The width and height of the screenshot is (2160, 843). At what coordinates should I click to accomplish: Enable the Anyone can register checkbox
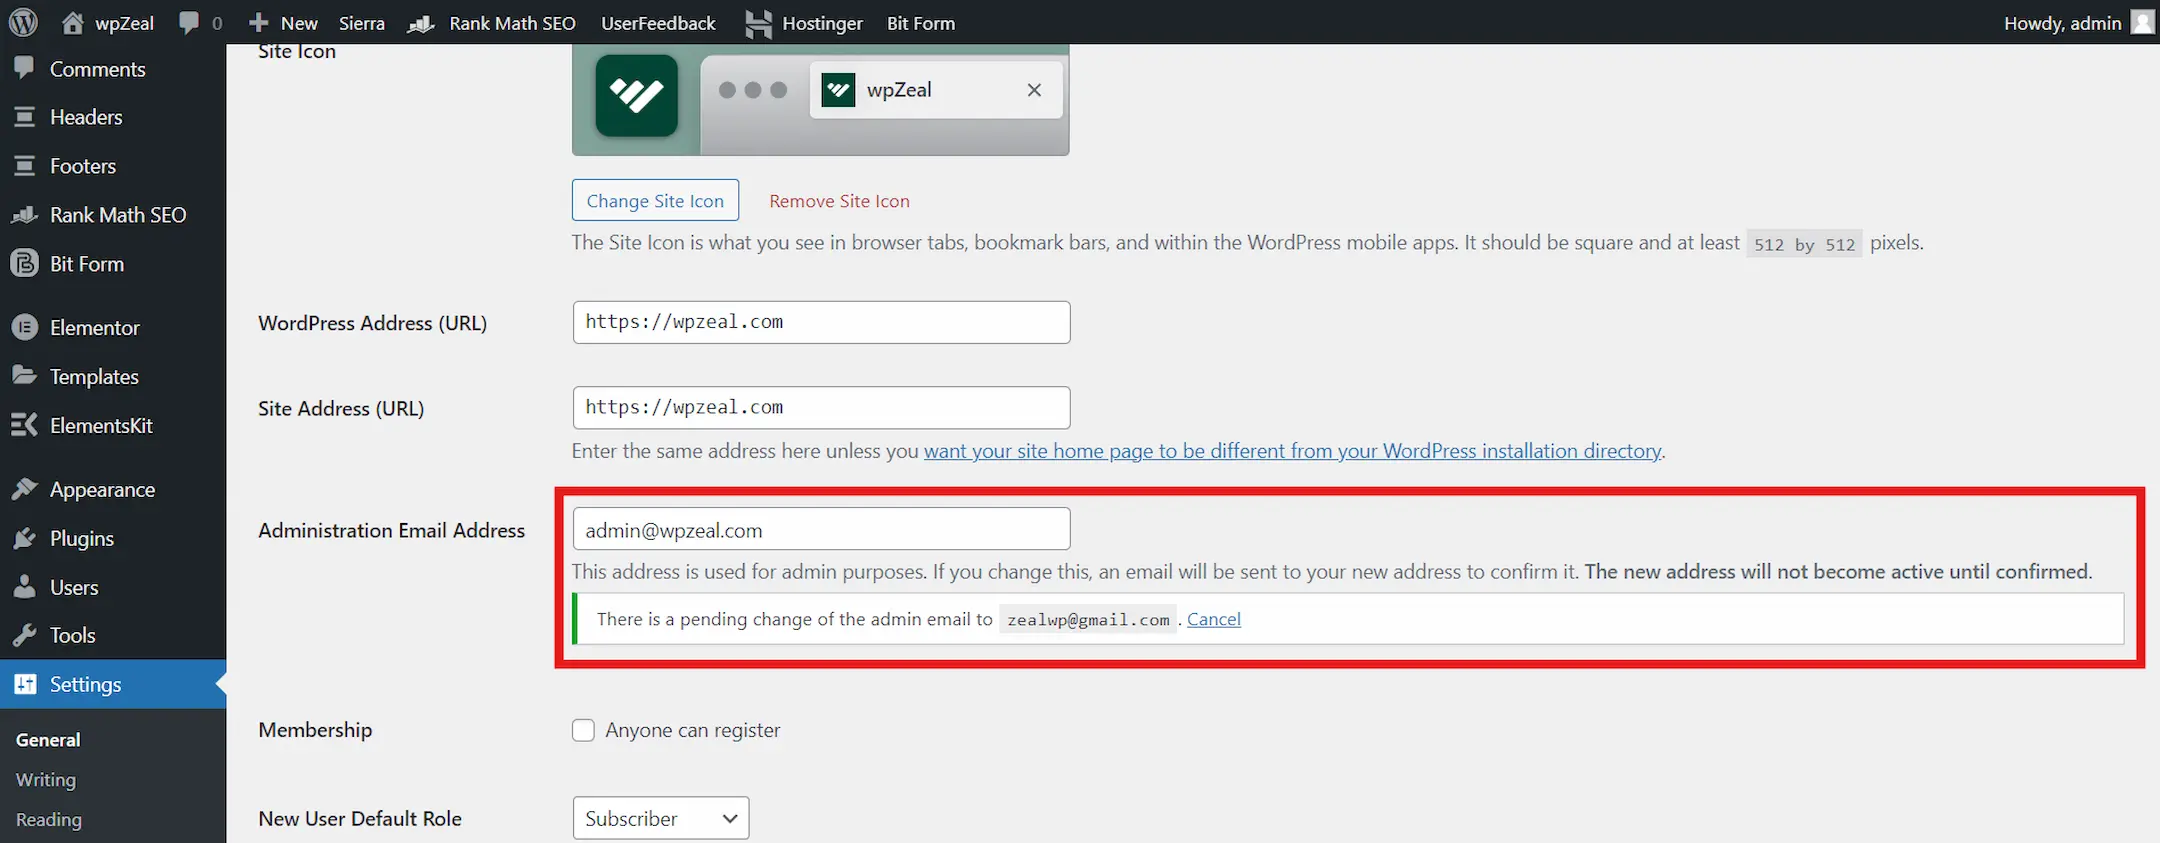[x=583, y=730]
